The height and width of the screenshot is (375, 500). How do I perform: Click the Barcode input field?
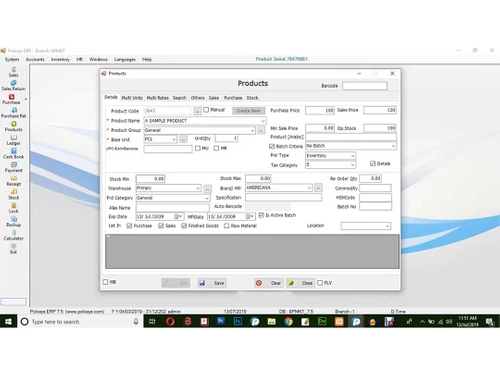point(365,86)
